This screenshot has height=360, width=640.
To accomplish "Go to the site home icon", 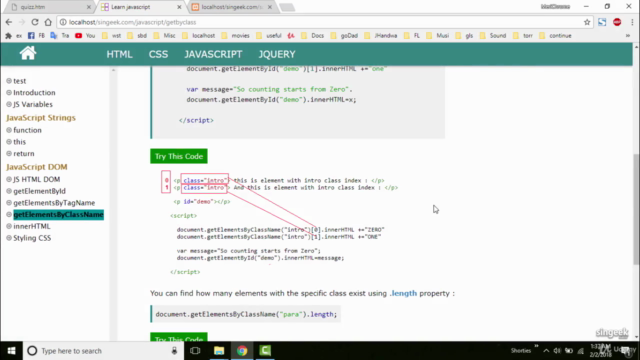I will tap(28, 53).
